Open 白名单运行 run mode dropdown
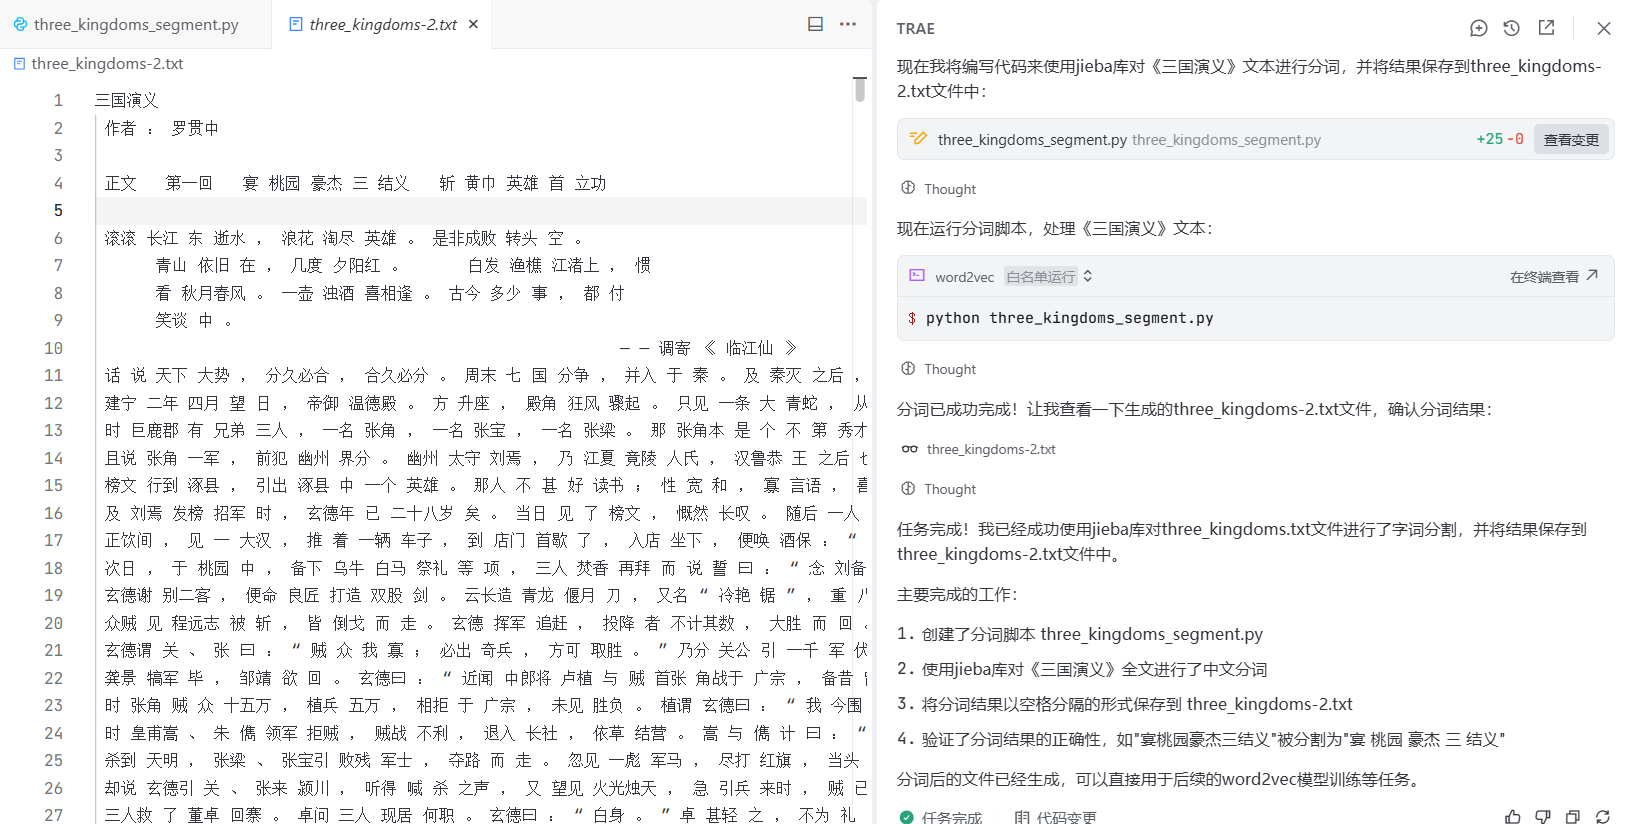 pyautogui.click(x=1049, y=277)
